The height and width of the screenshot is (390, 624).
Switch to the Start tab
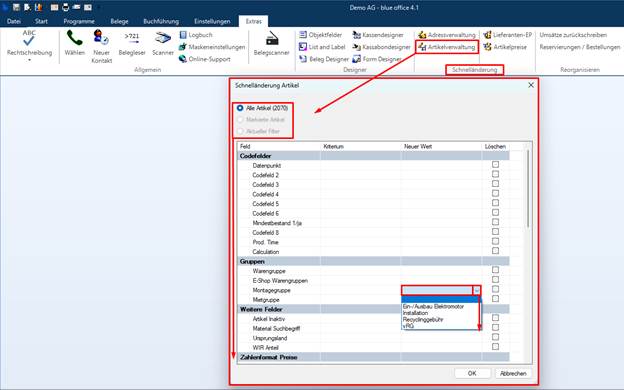(x=41, y=21)
